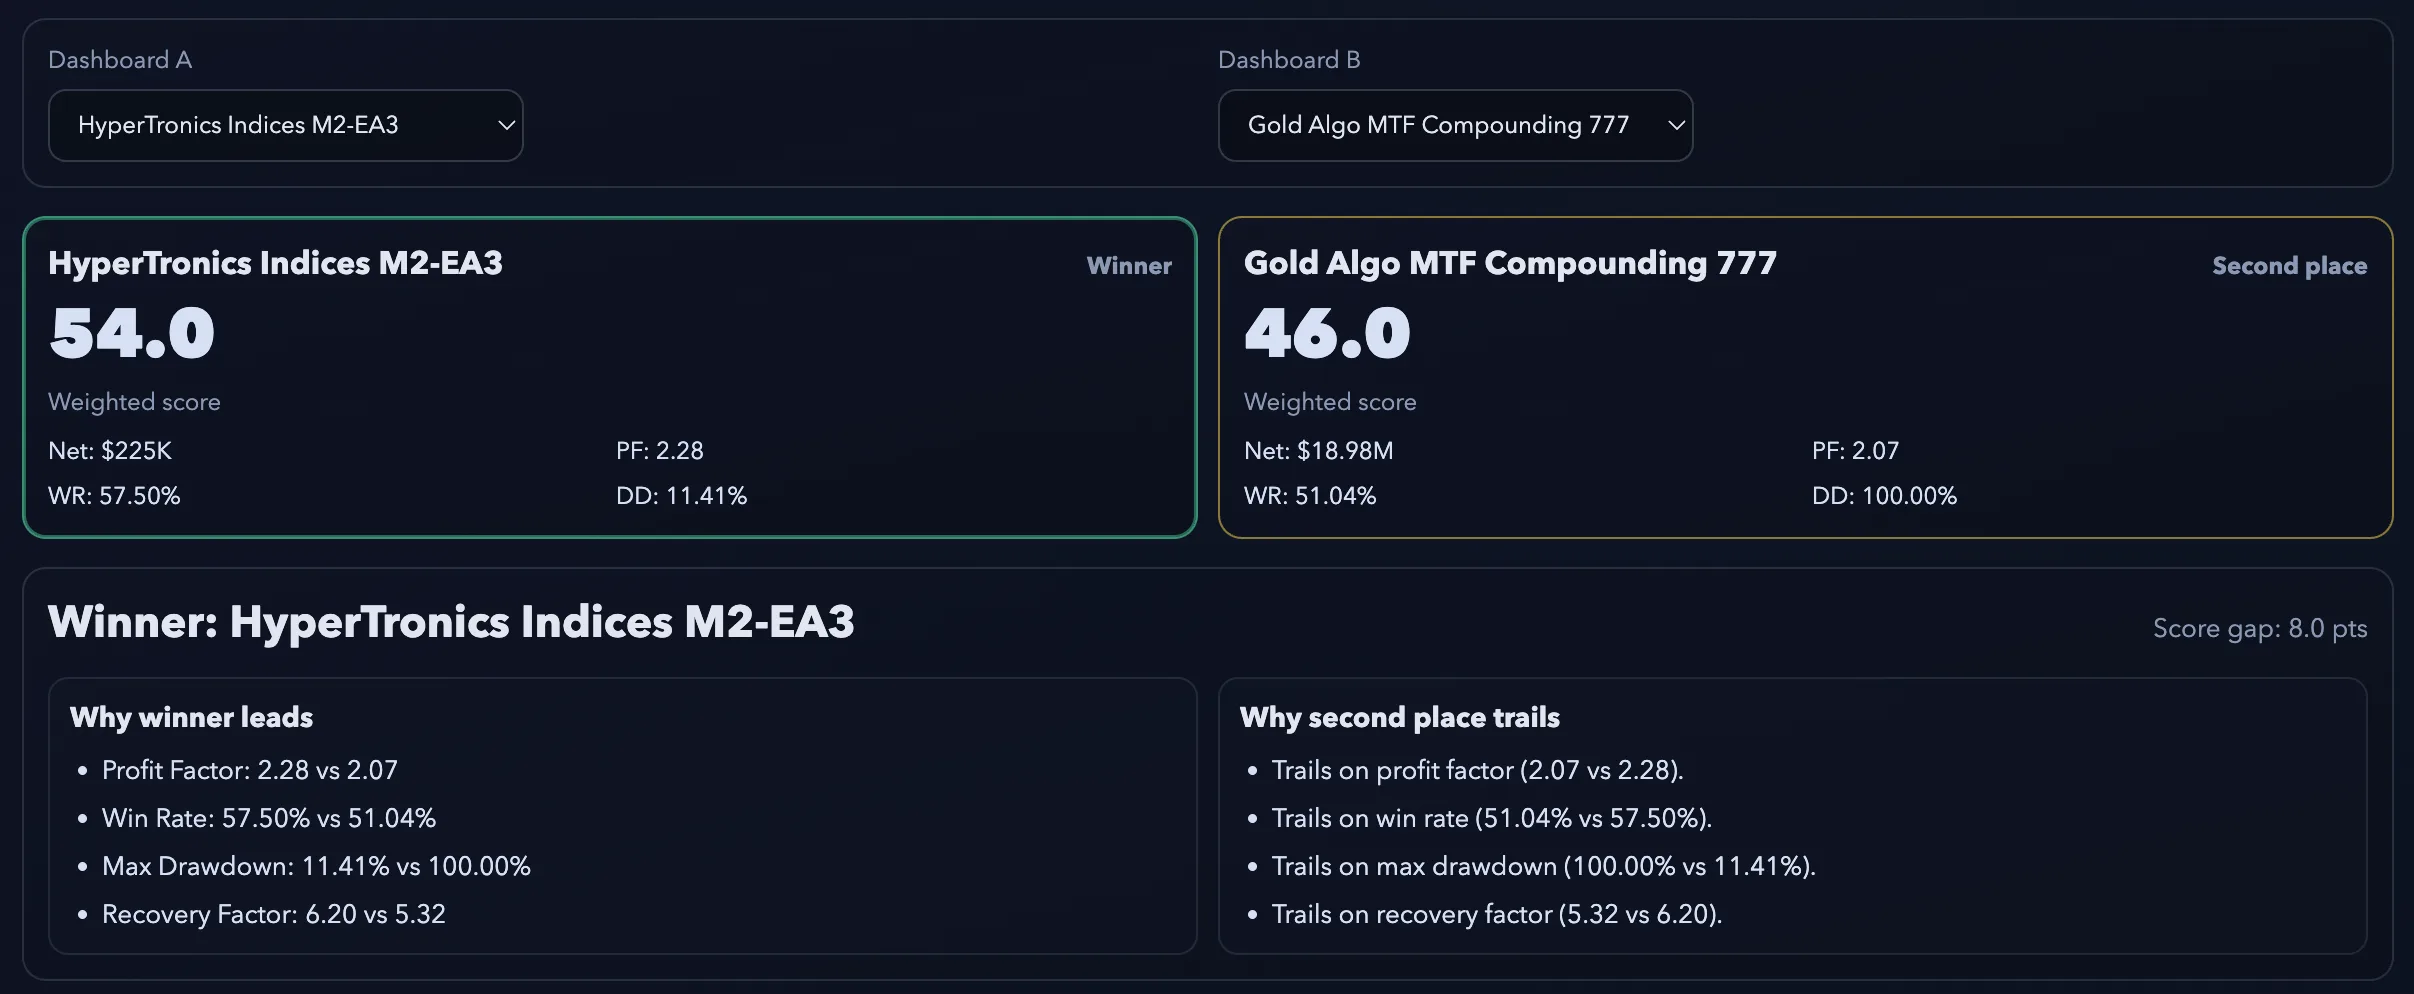Click the PF: 2.28 metric
This screenshot has height=994, width=2414.
click(660, 451)
